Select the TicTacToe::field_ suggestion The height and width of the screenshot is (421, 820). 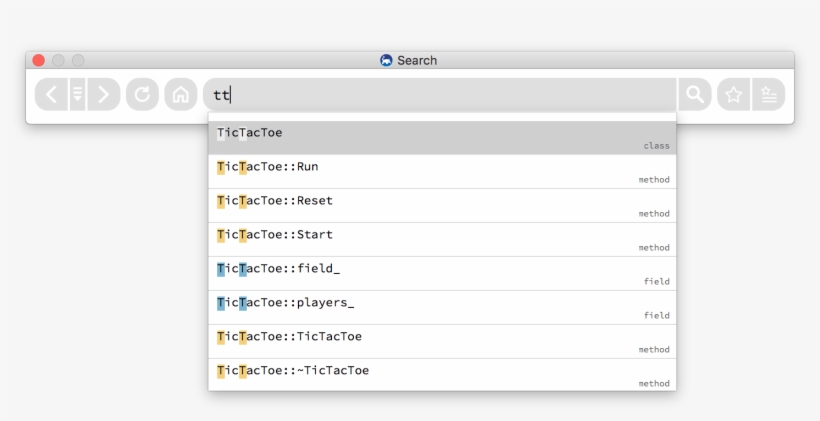(x=442, y=274)
